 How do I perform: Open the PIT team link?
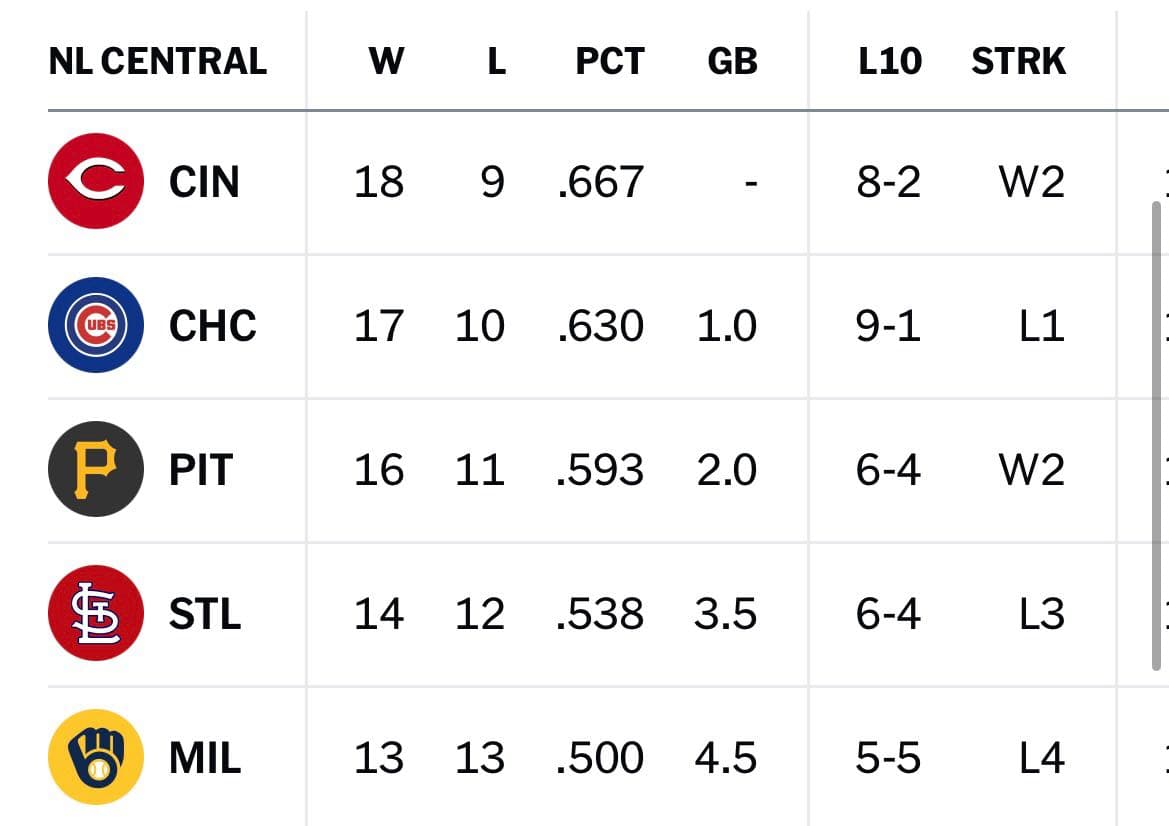point(201,470)
